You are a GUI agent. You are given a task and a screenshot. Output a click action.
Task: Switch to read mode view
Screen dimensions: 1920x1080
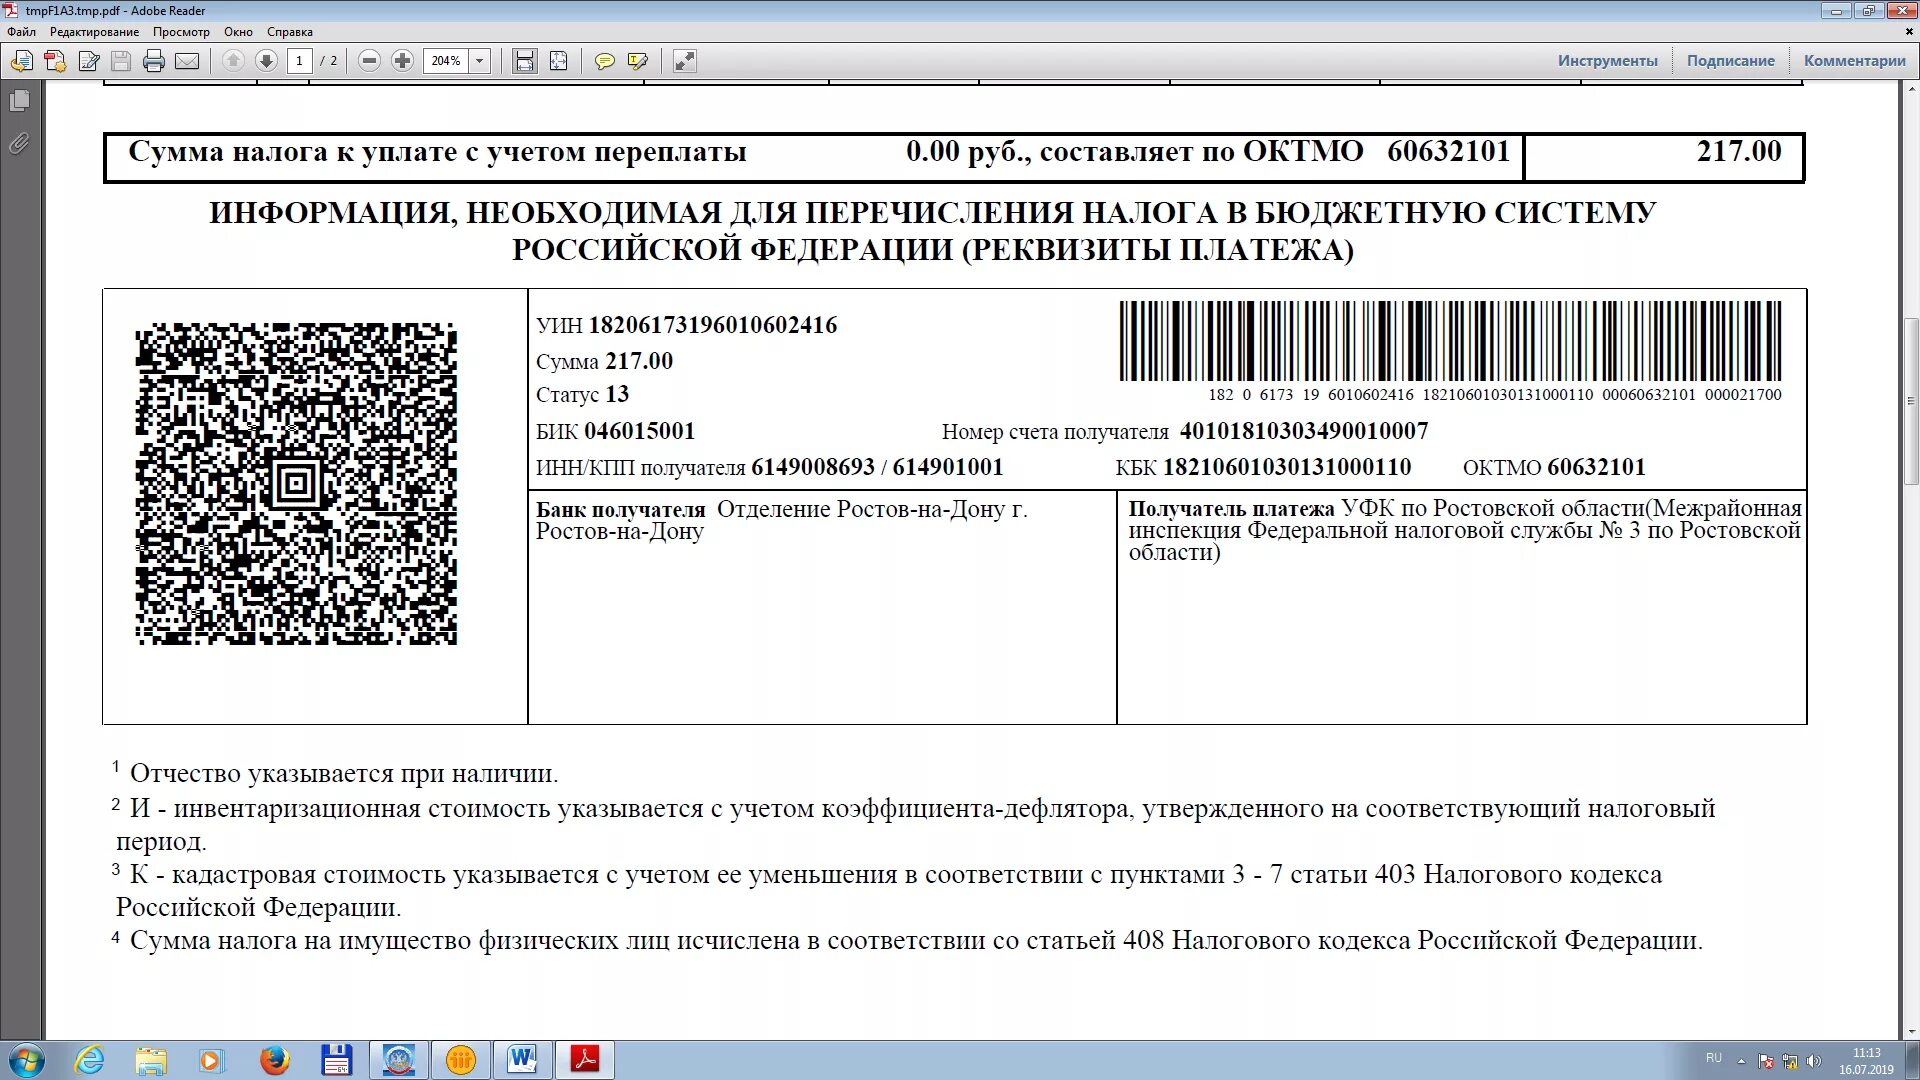click(x=684, y=61)
